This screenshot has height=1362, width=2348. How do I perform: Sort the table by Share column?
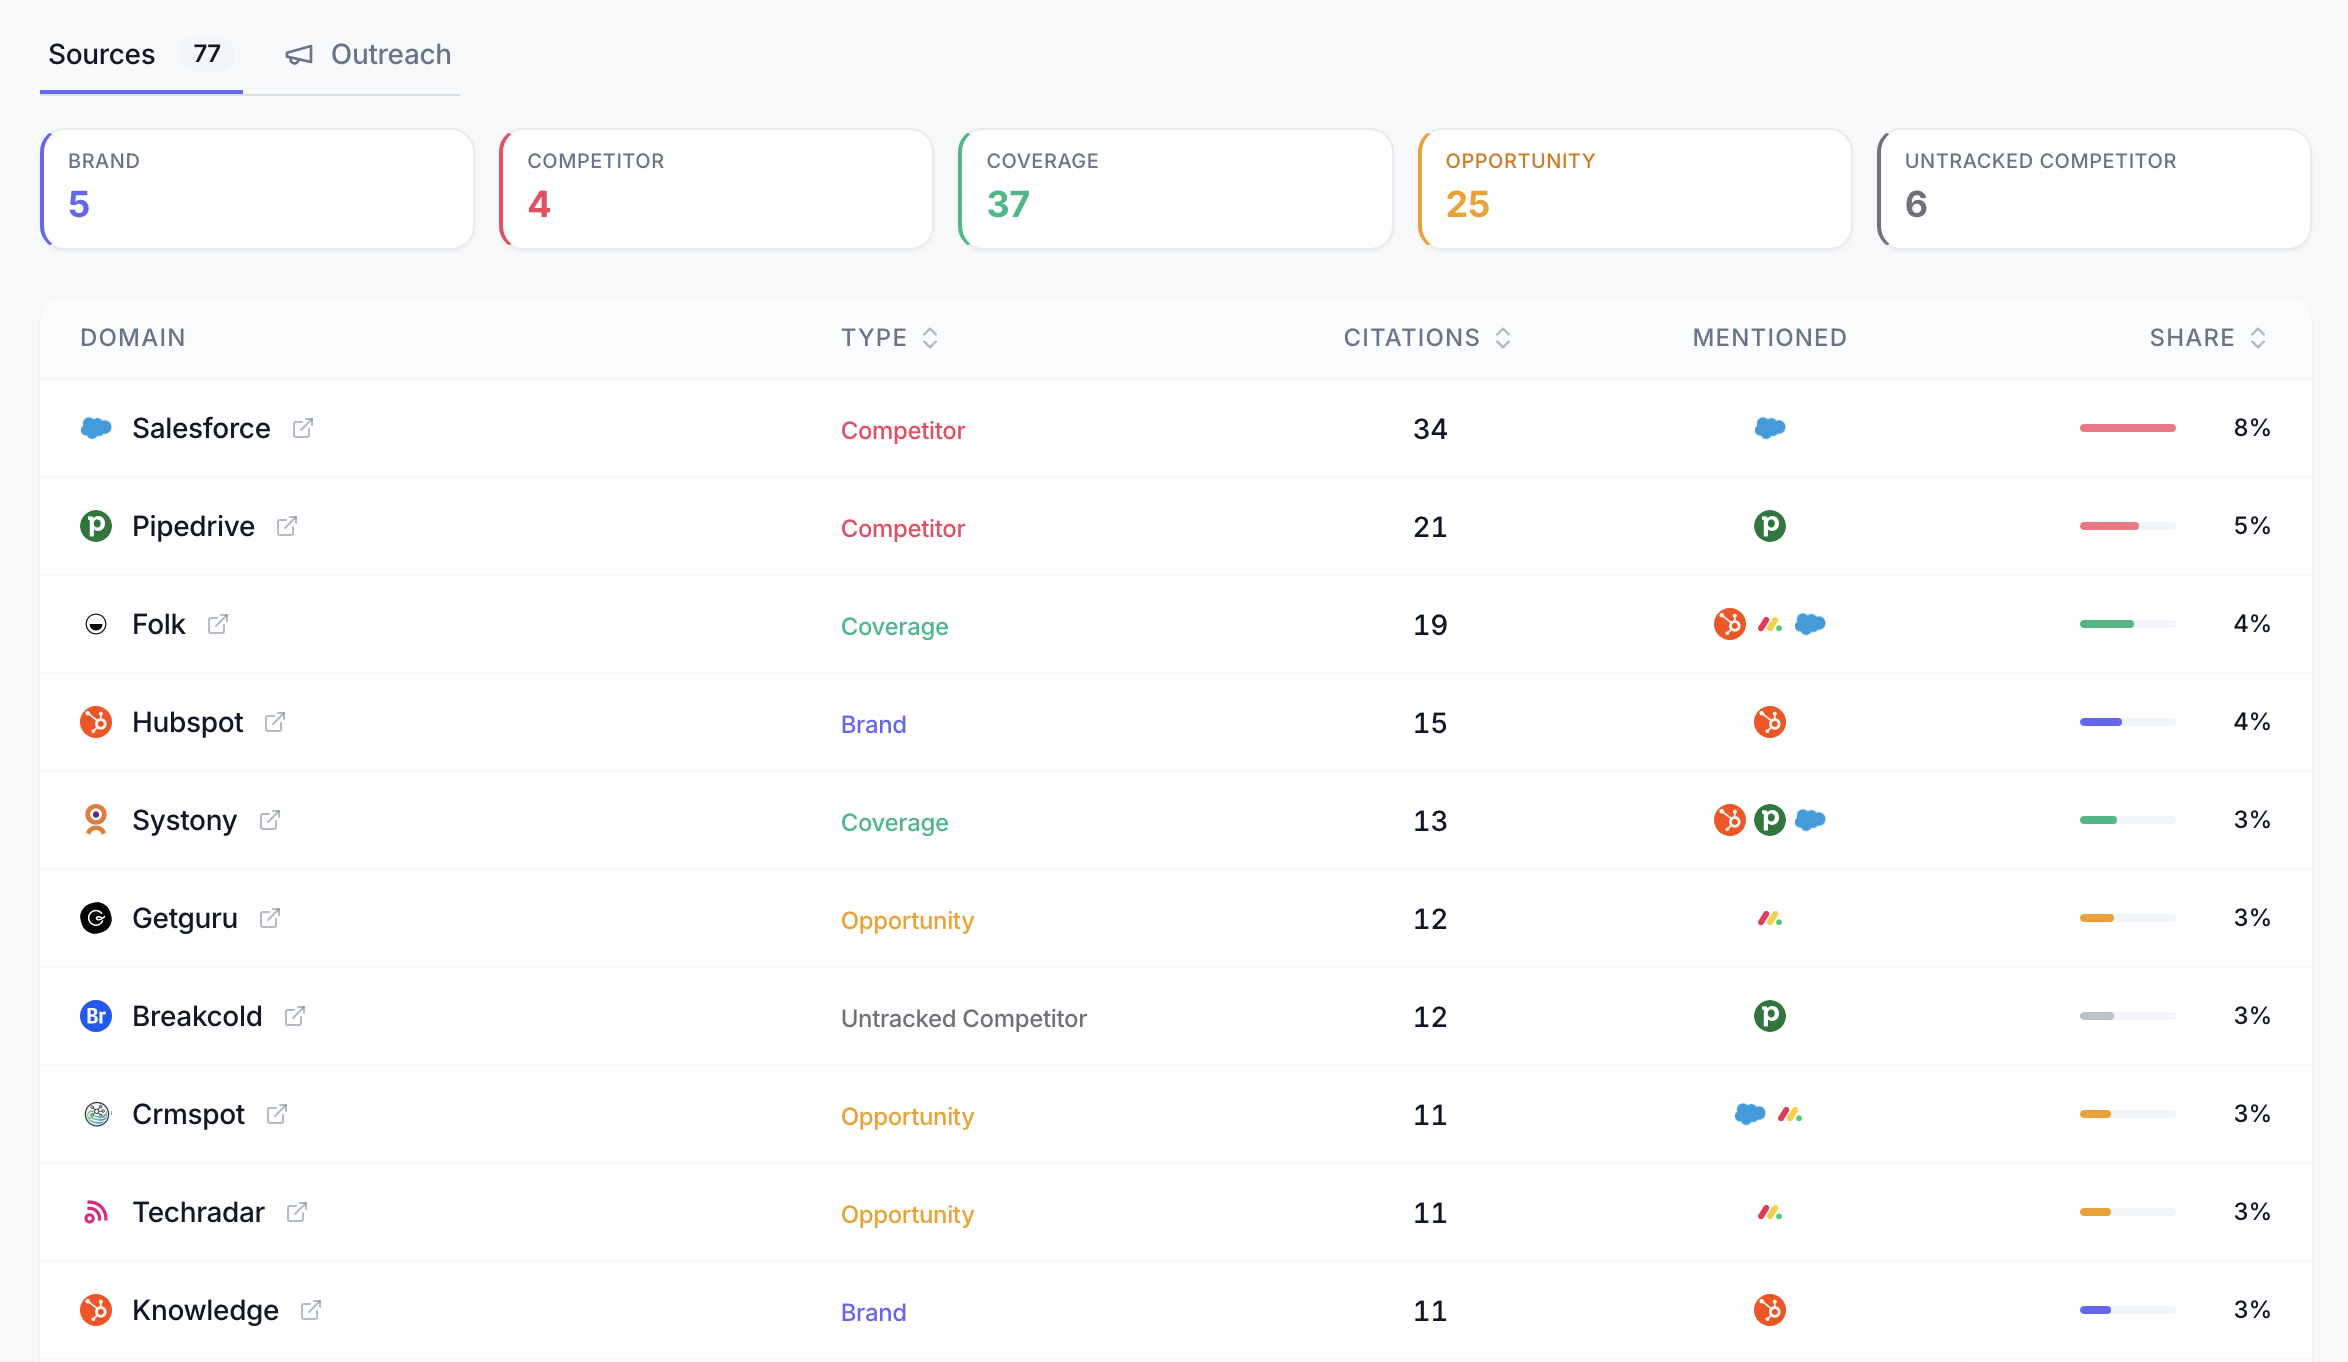click(2257, 338)
